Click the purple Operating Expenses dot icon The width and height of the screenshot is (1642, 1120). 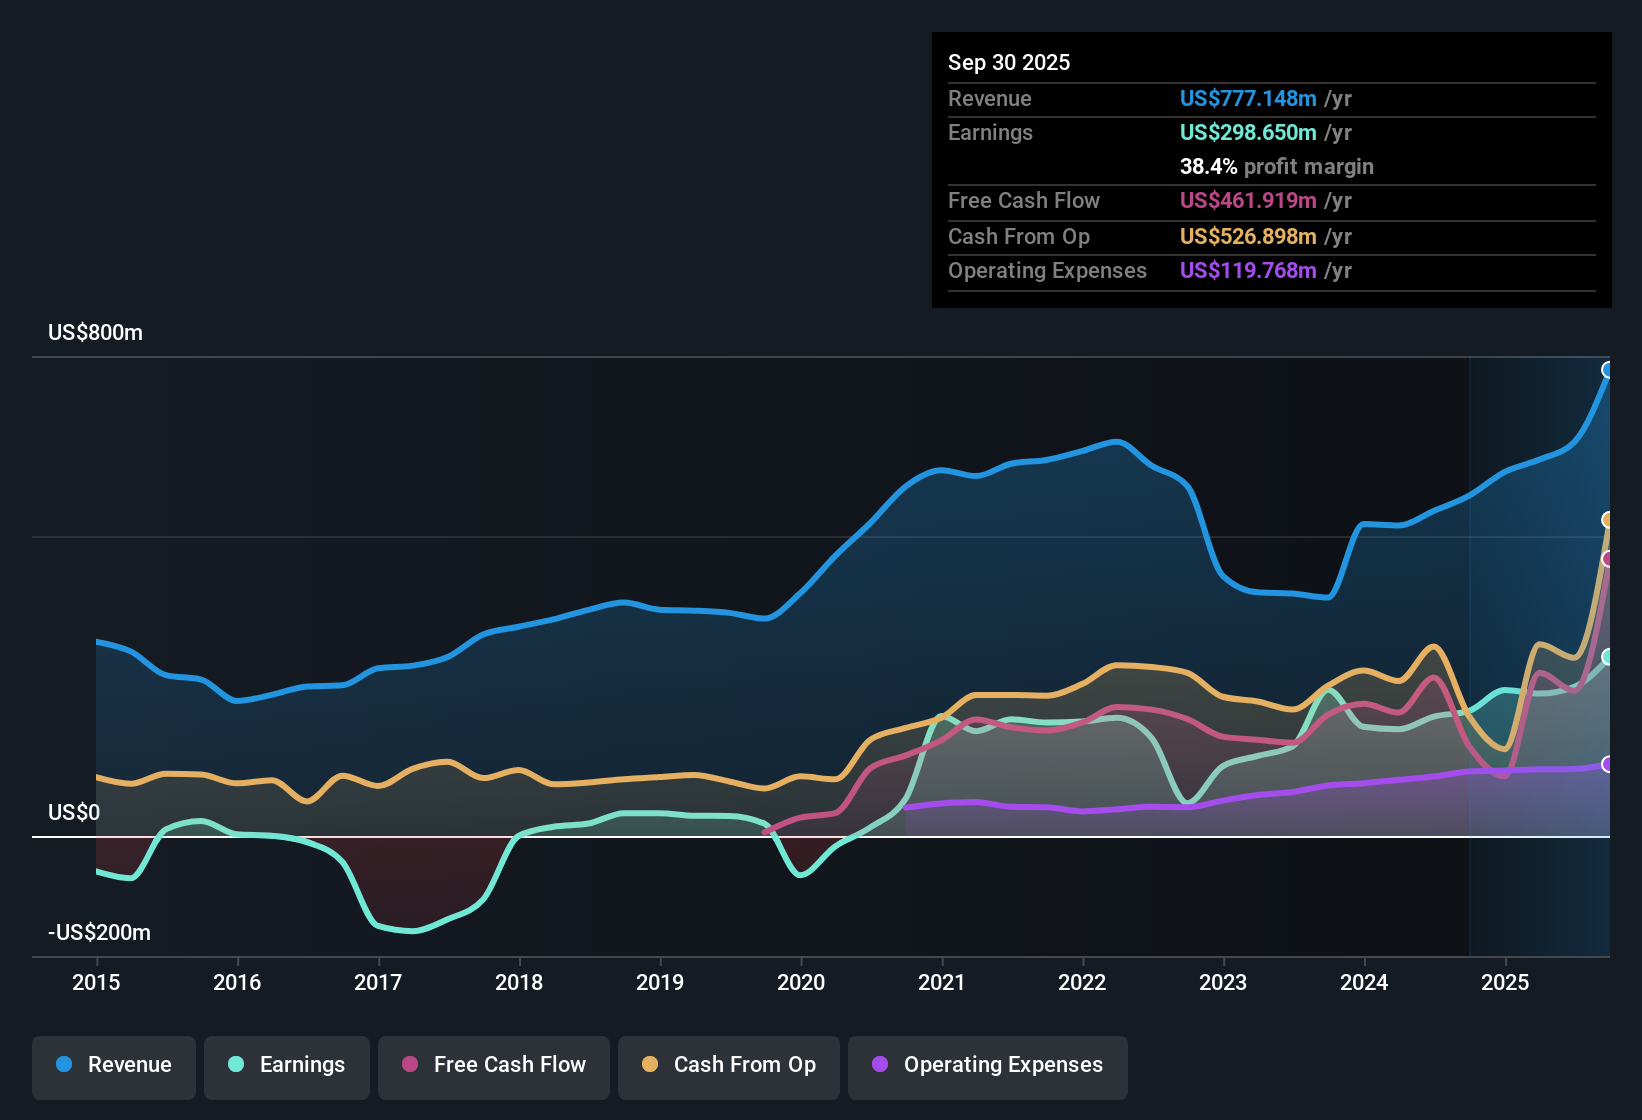click(878, 1065)
